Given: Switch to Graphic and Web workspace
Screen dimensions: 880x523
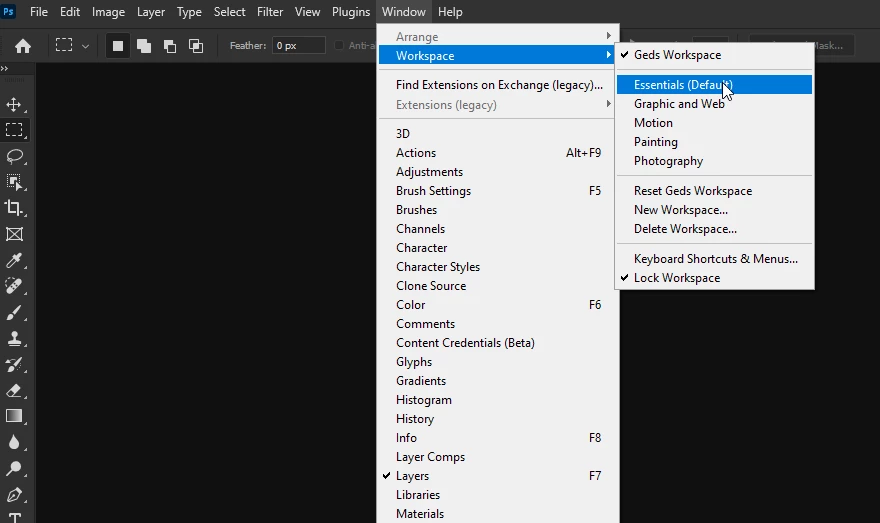Looking at the screenshot, I should point(714,104).
